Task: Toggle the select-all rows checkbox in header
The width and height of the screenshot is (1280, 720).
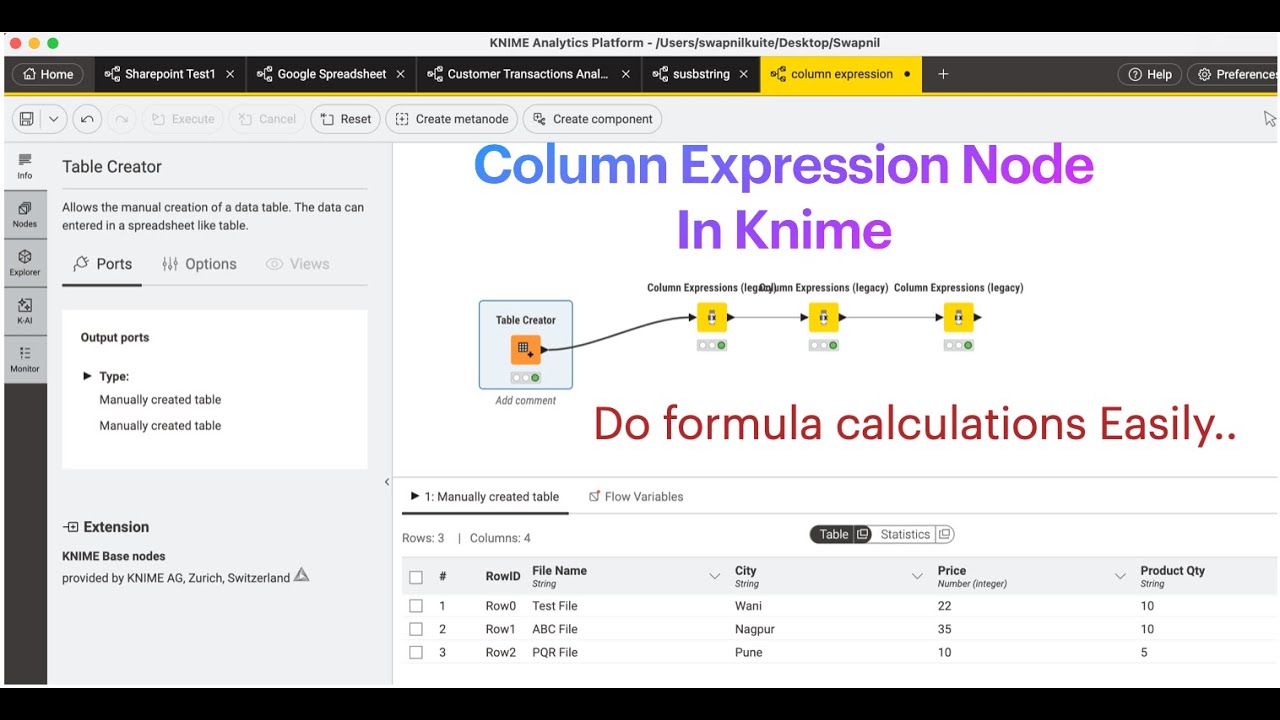Action: [416, 577]
